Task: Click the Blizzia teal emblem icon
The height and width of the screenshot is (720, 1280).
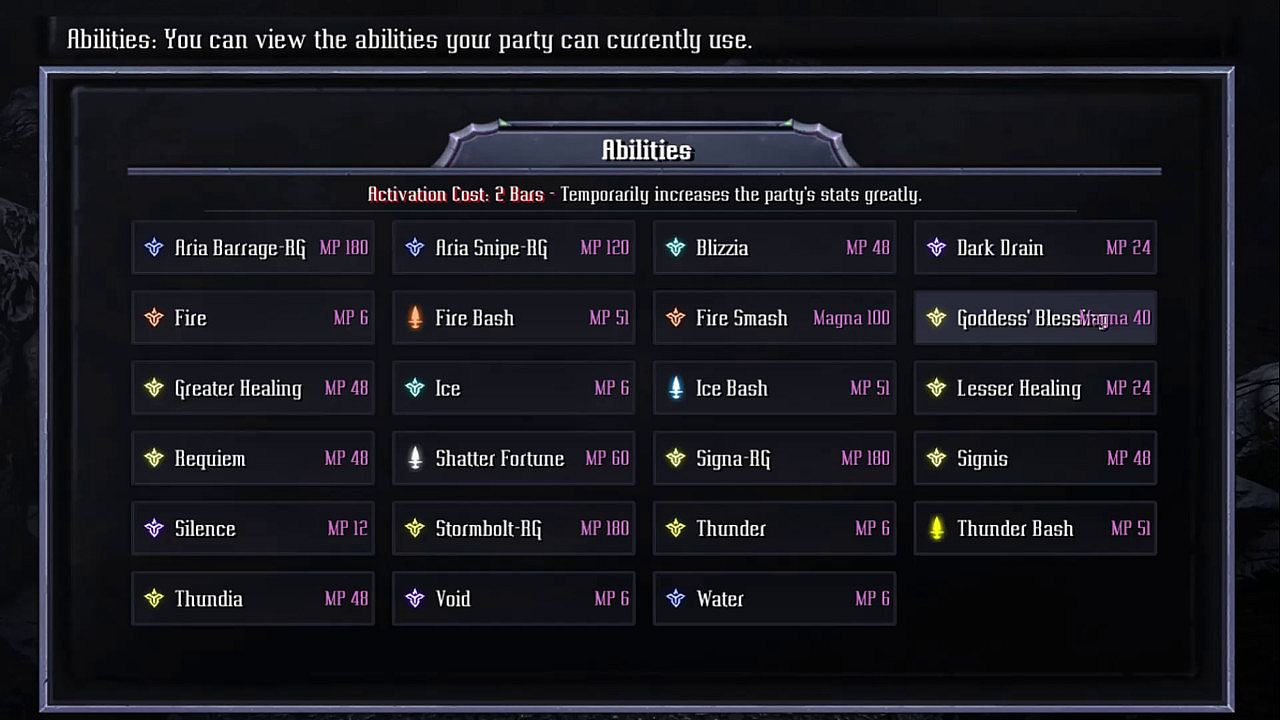Action: (x=676, y=248)
